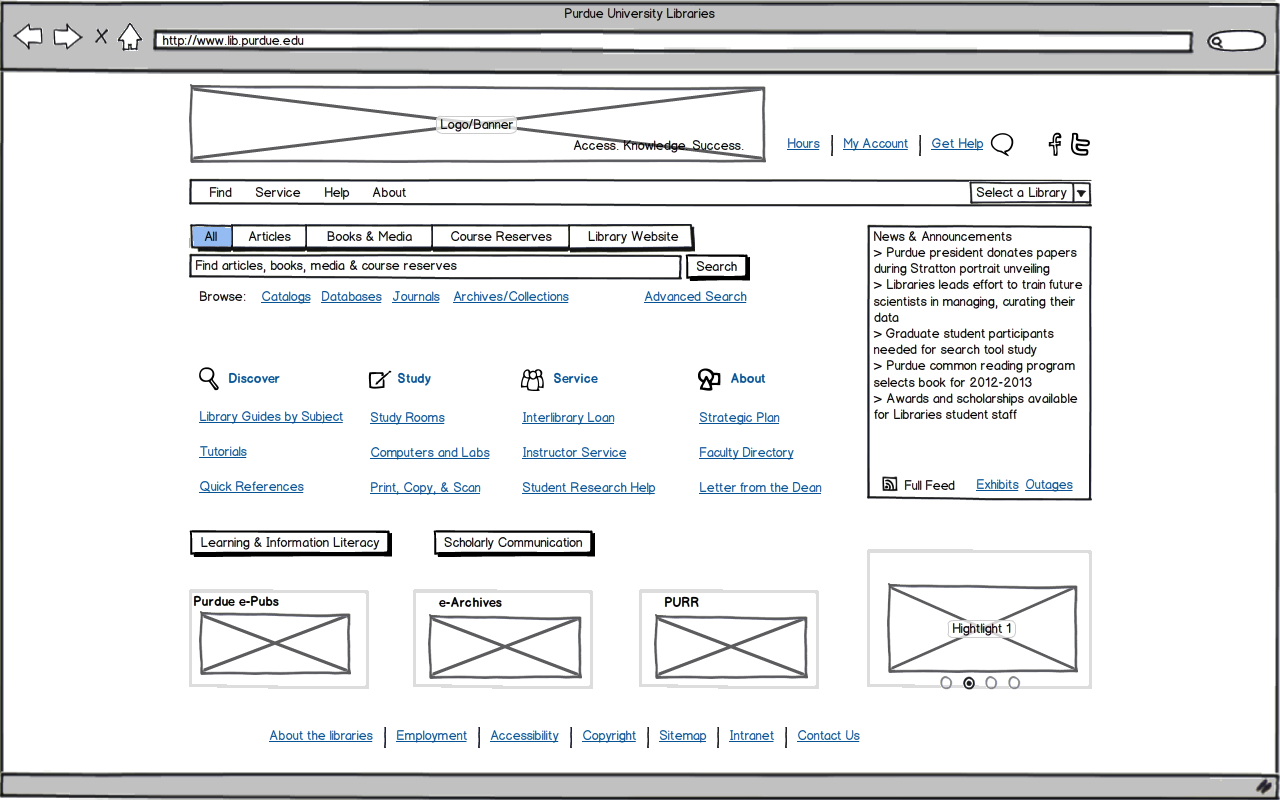Open the Interlibrary Loan link
The height and width of the screenshot is (800, 1280).
[568, 418]
